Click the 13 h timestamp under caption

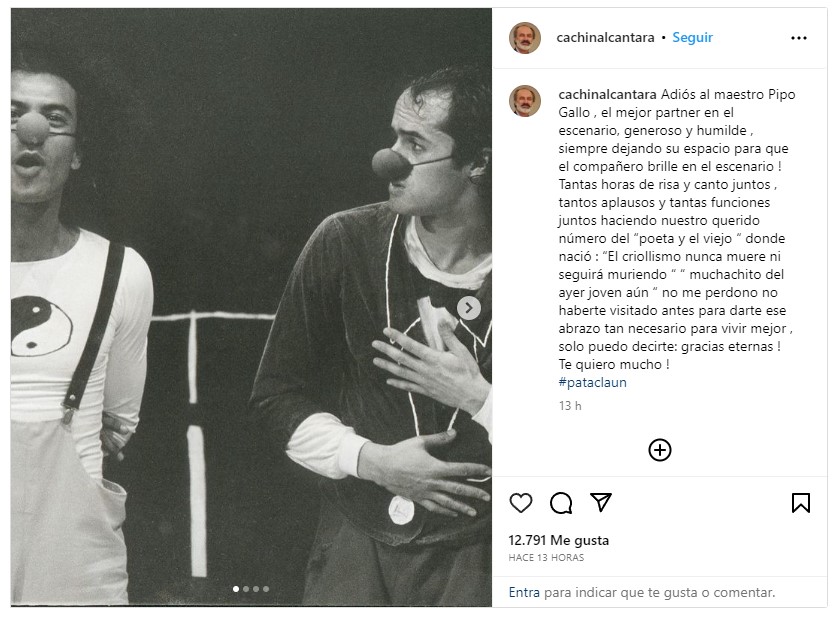[570, 406]
